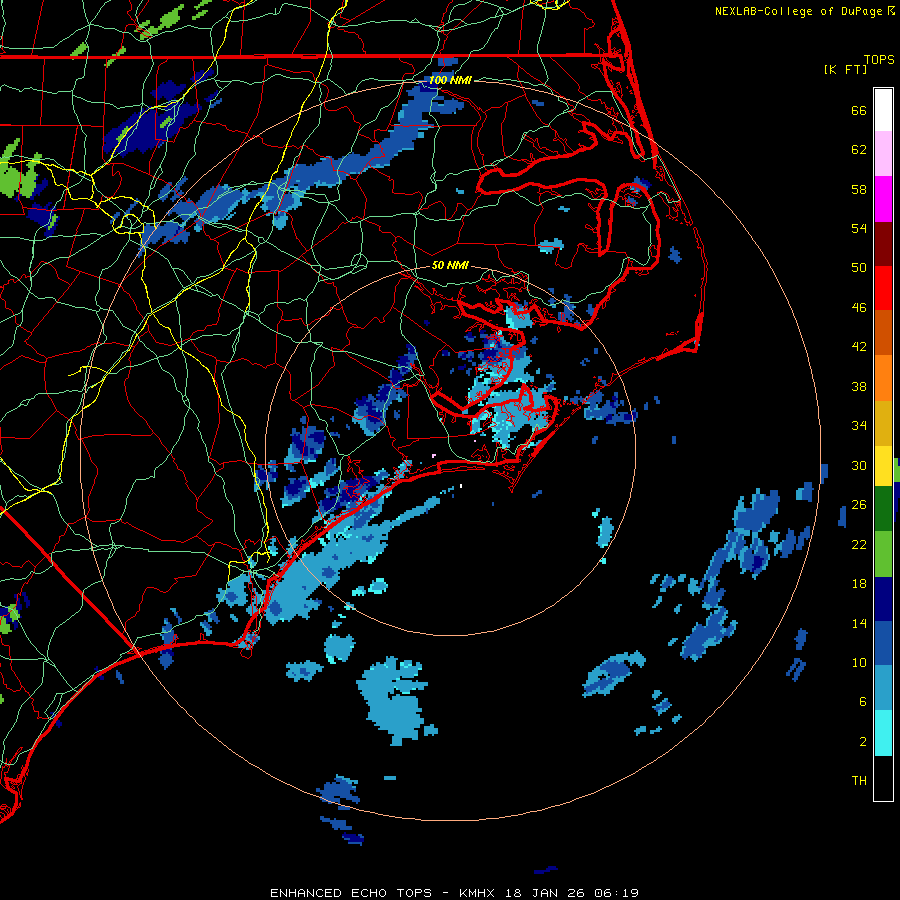Click the black TH threshold legend swatch
The width and height of the screenshot is (900, 900).
(883, 778)
